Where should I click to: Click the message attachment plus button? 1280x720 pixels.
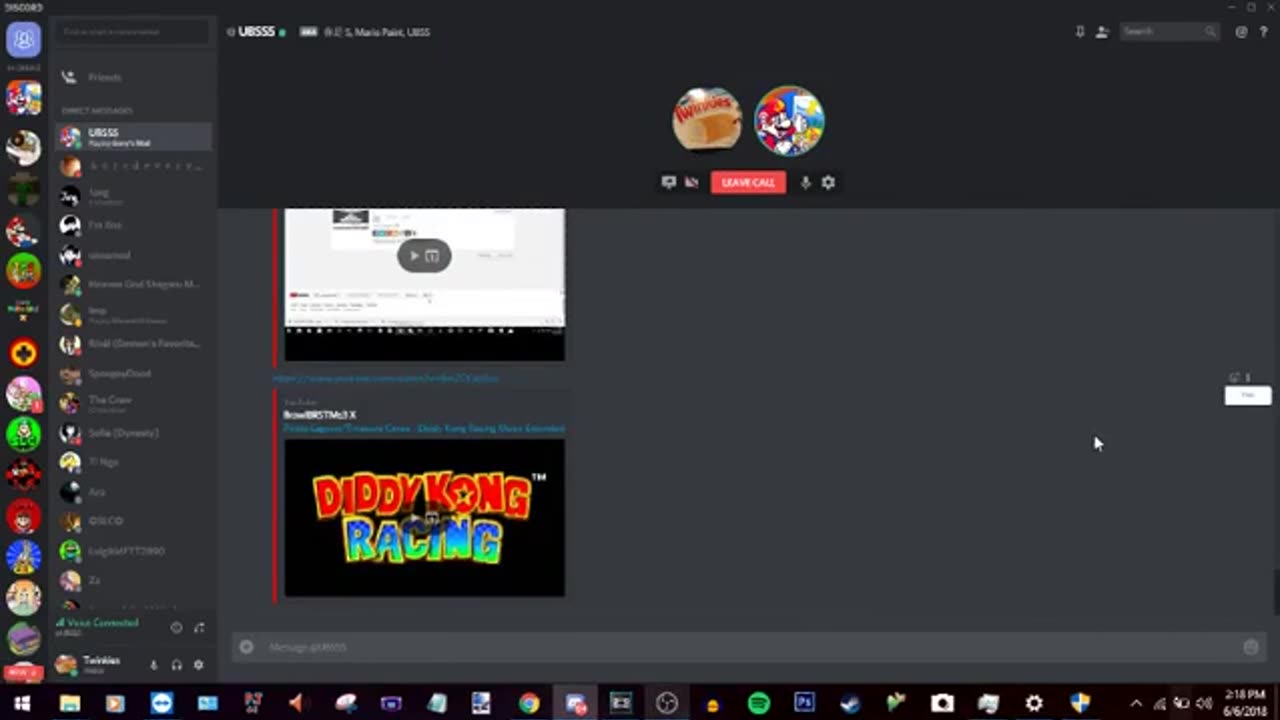(246, 647)
